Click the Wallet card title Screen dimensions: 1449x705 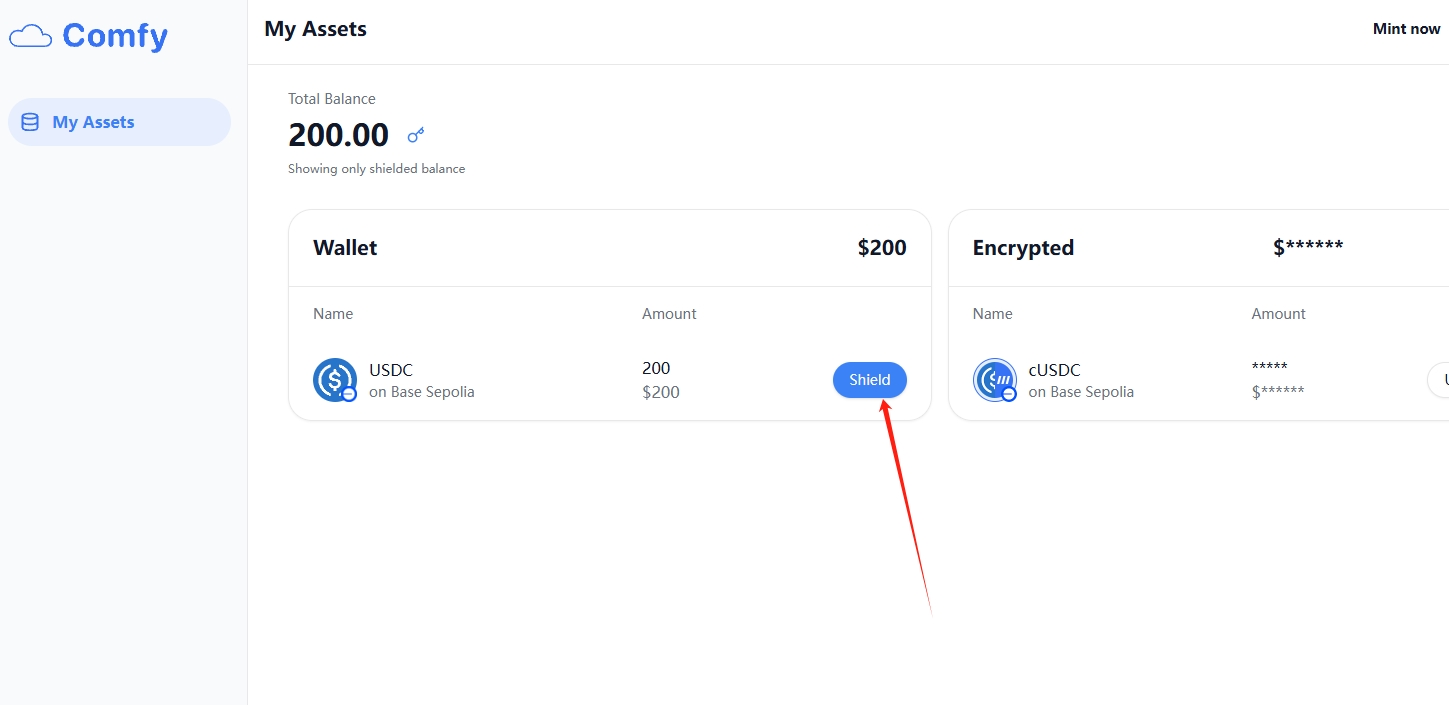344,247
